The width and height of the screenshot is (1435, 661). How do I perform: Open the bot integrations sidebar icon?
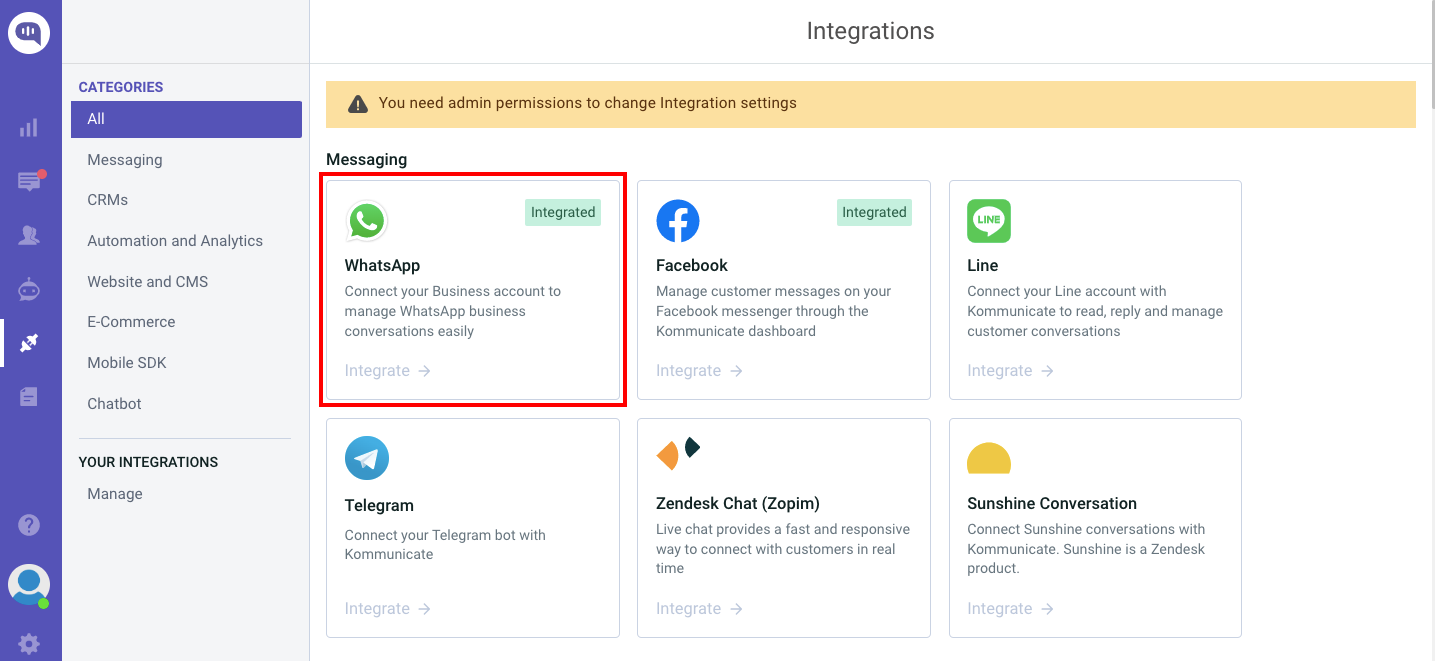(x=29, y=289)
